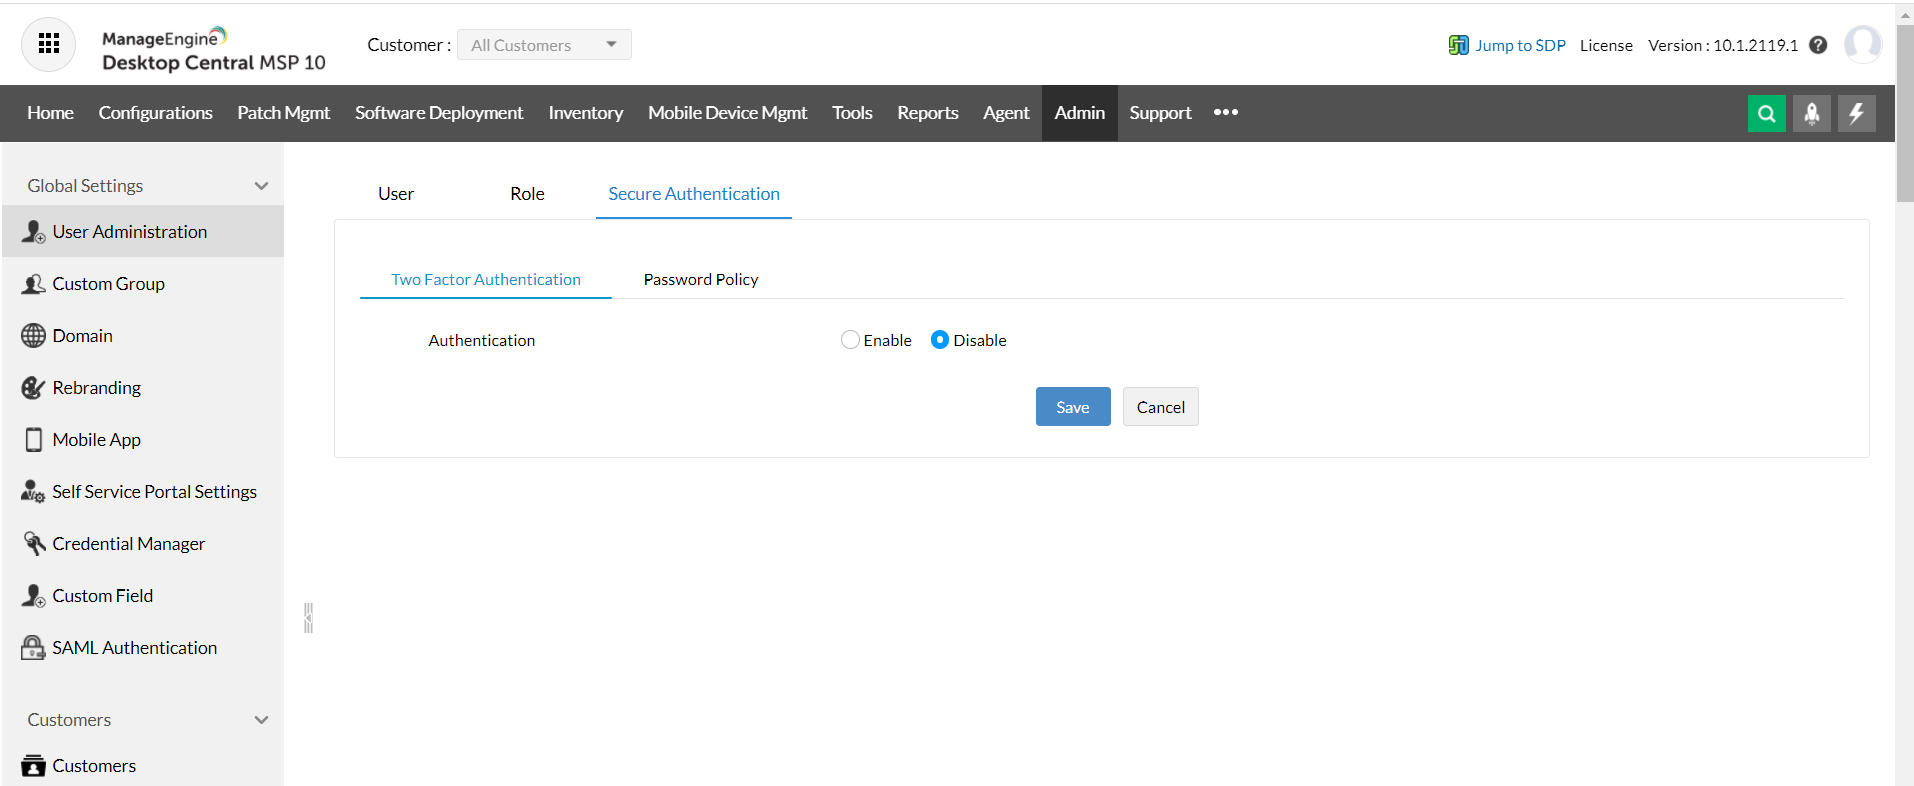Click the SAML Authentication lock icon
1914x786 pixels.
(33, 648)
